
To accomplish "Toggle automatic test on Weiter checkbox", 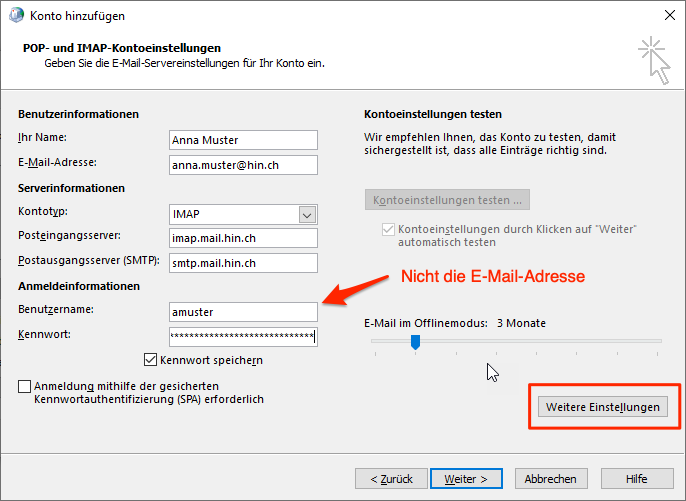I will click(388, 229).
